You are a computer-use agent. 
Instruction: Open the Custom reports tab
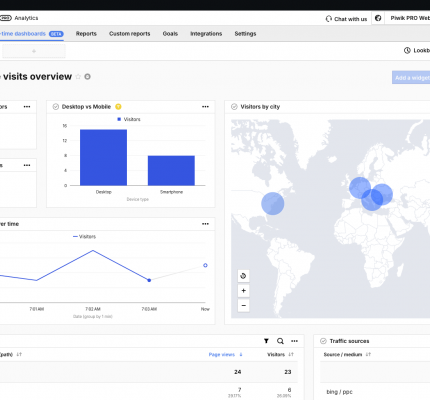tap(130, 34)
